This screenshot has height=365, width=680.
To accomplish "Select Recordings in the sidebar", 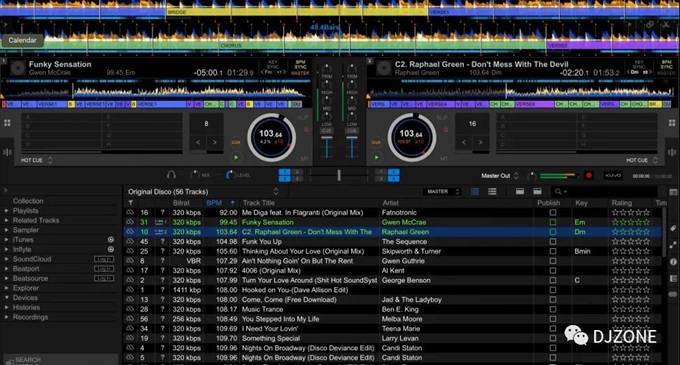I will coord(30,317).
